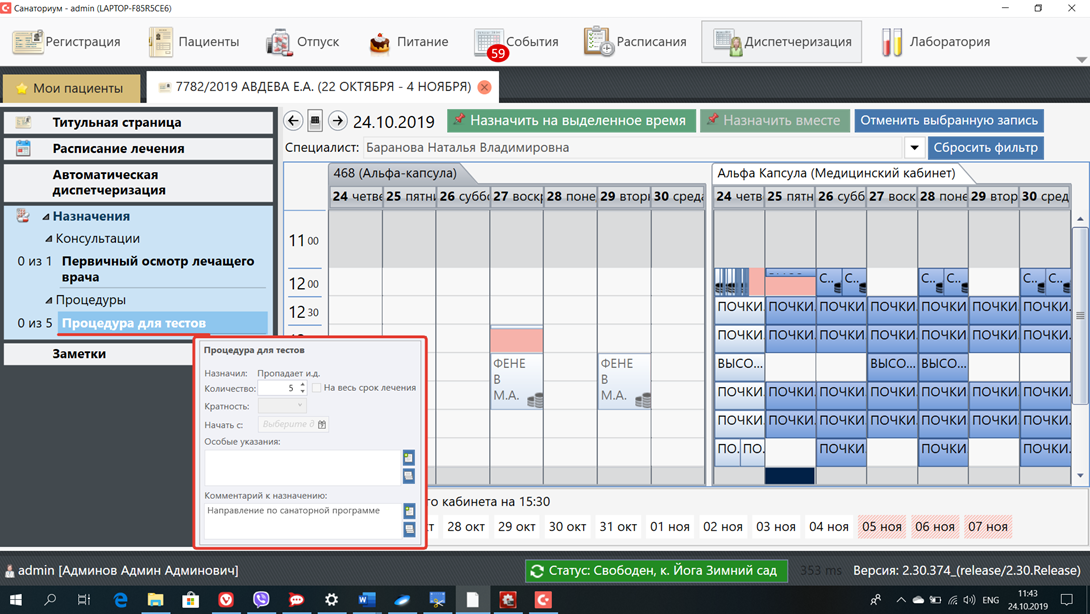Click Назначить на выделенное время button
This screenshot has height=614, width=1090.
tap(571, 120)
